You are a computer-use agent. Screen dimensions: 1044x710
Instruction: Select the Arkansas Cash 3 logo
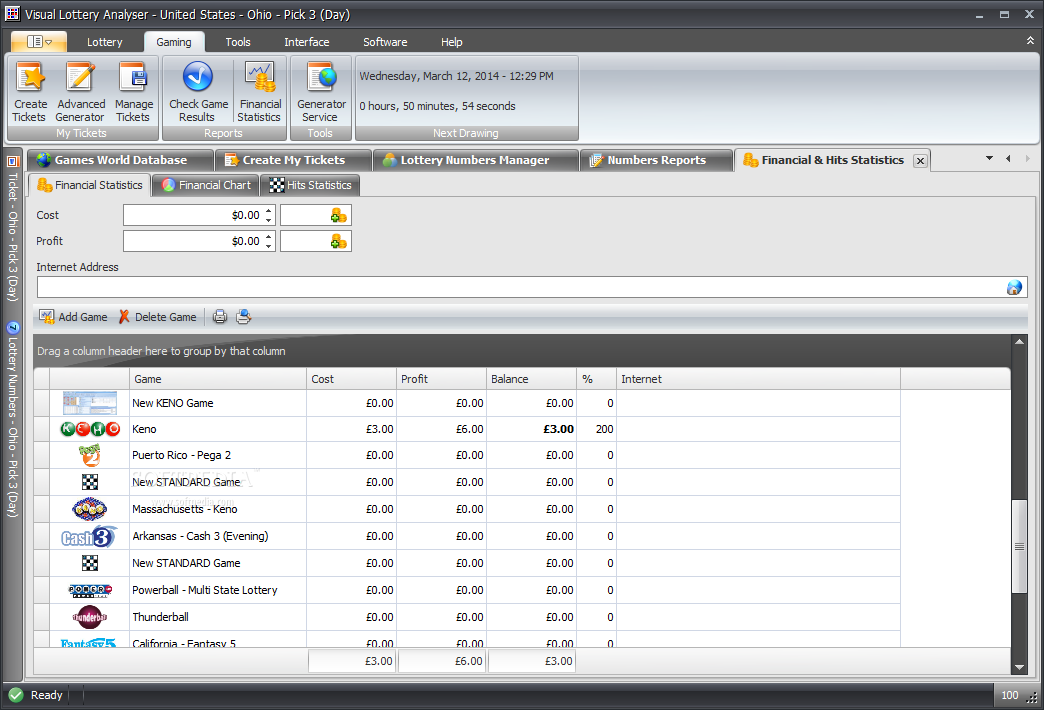click(89, 536)
